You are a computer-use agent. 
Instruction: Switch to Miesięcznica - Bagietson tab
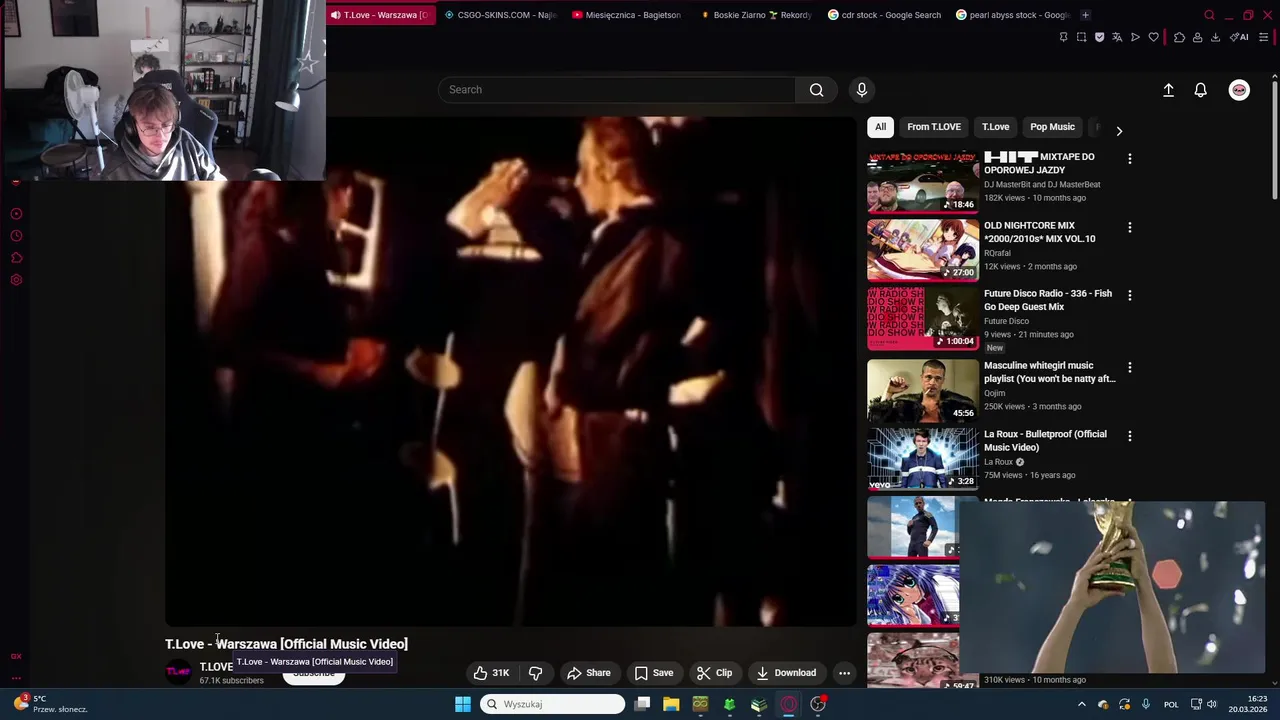click(628, 15)
